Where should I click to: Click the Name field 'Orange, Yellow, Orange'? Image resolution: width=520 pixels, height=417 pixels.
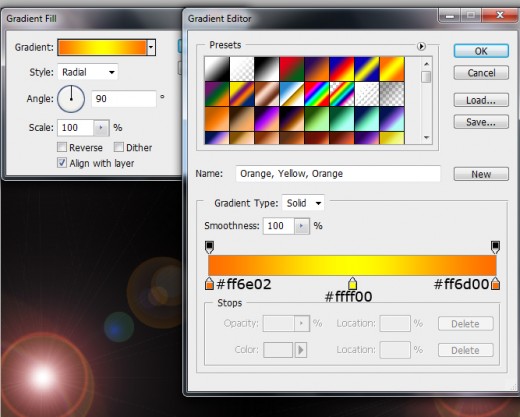[x=338, y=174]
